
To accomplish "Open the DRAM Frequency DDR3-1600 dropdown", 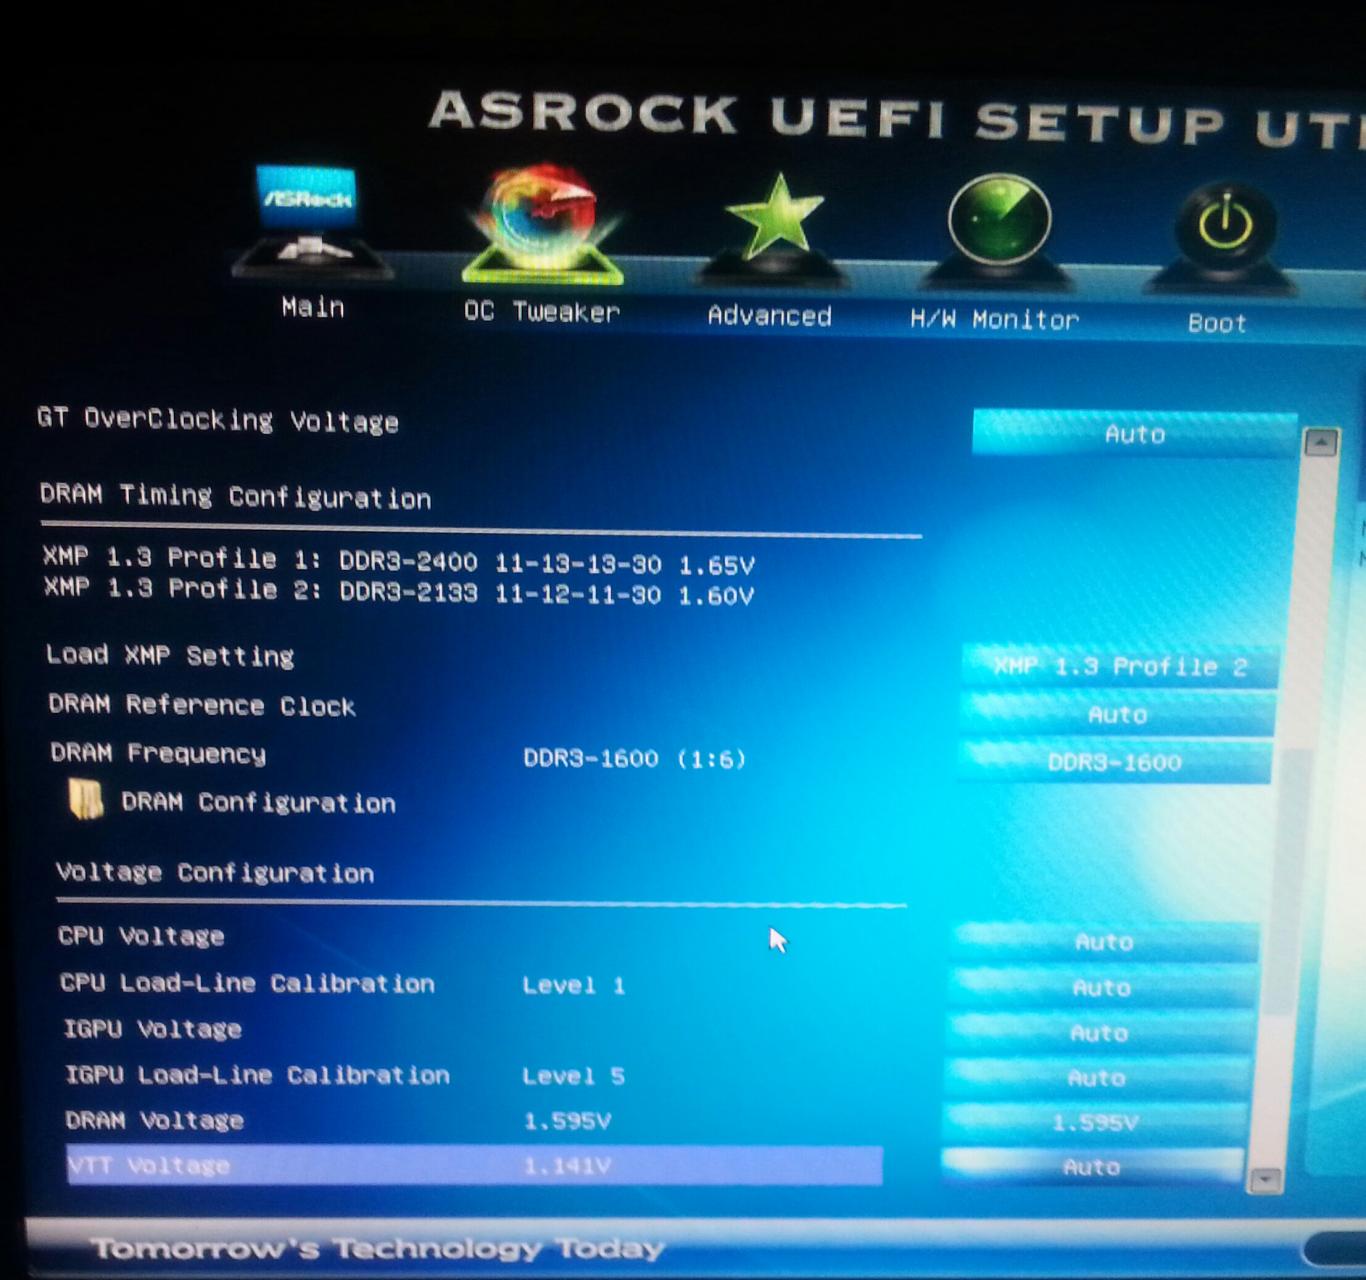I will 1114,762.
